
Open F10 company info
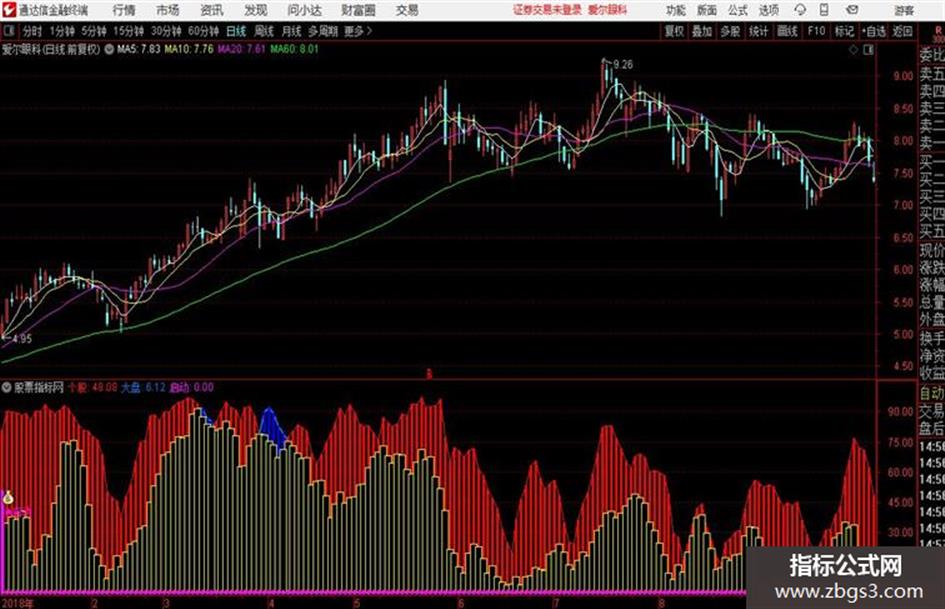[x=816, y=31]
